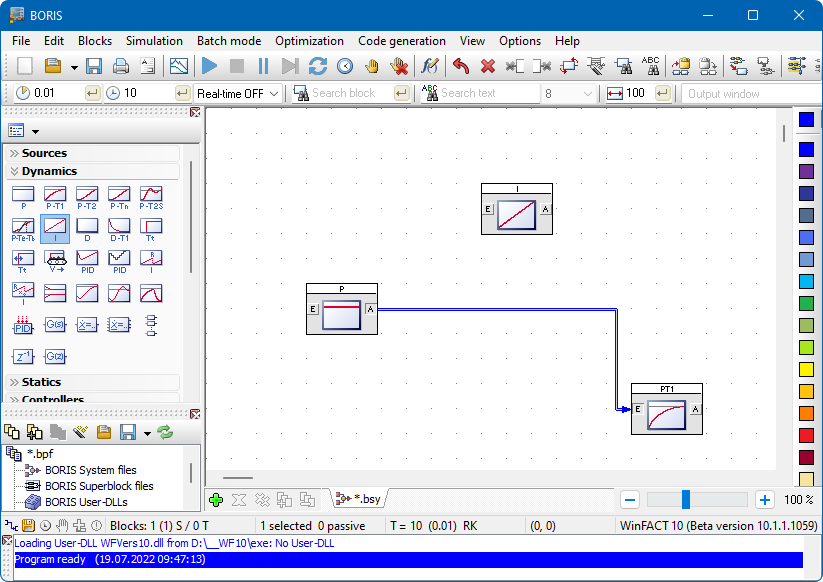Screen dimensions: 823x582
Task: Click the magic wand icon in project panel
Action: 80,432
